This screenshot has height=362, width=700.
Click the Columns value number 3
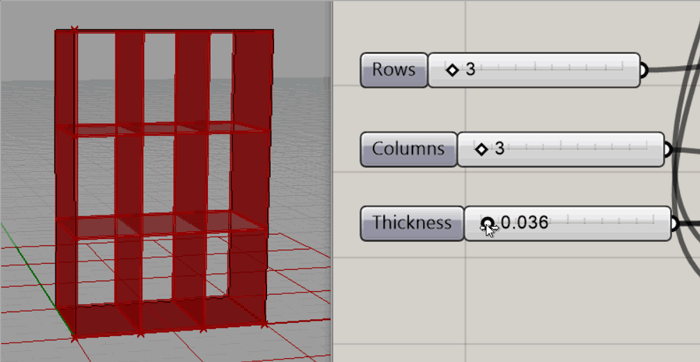point(499,149)
